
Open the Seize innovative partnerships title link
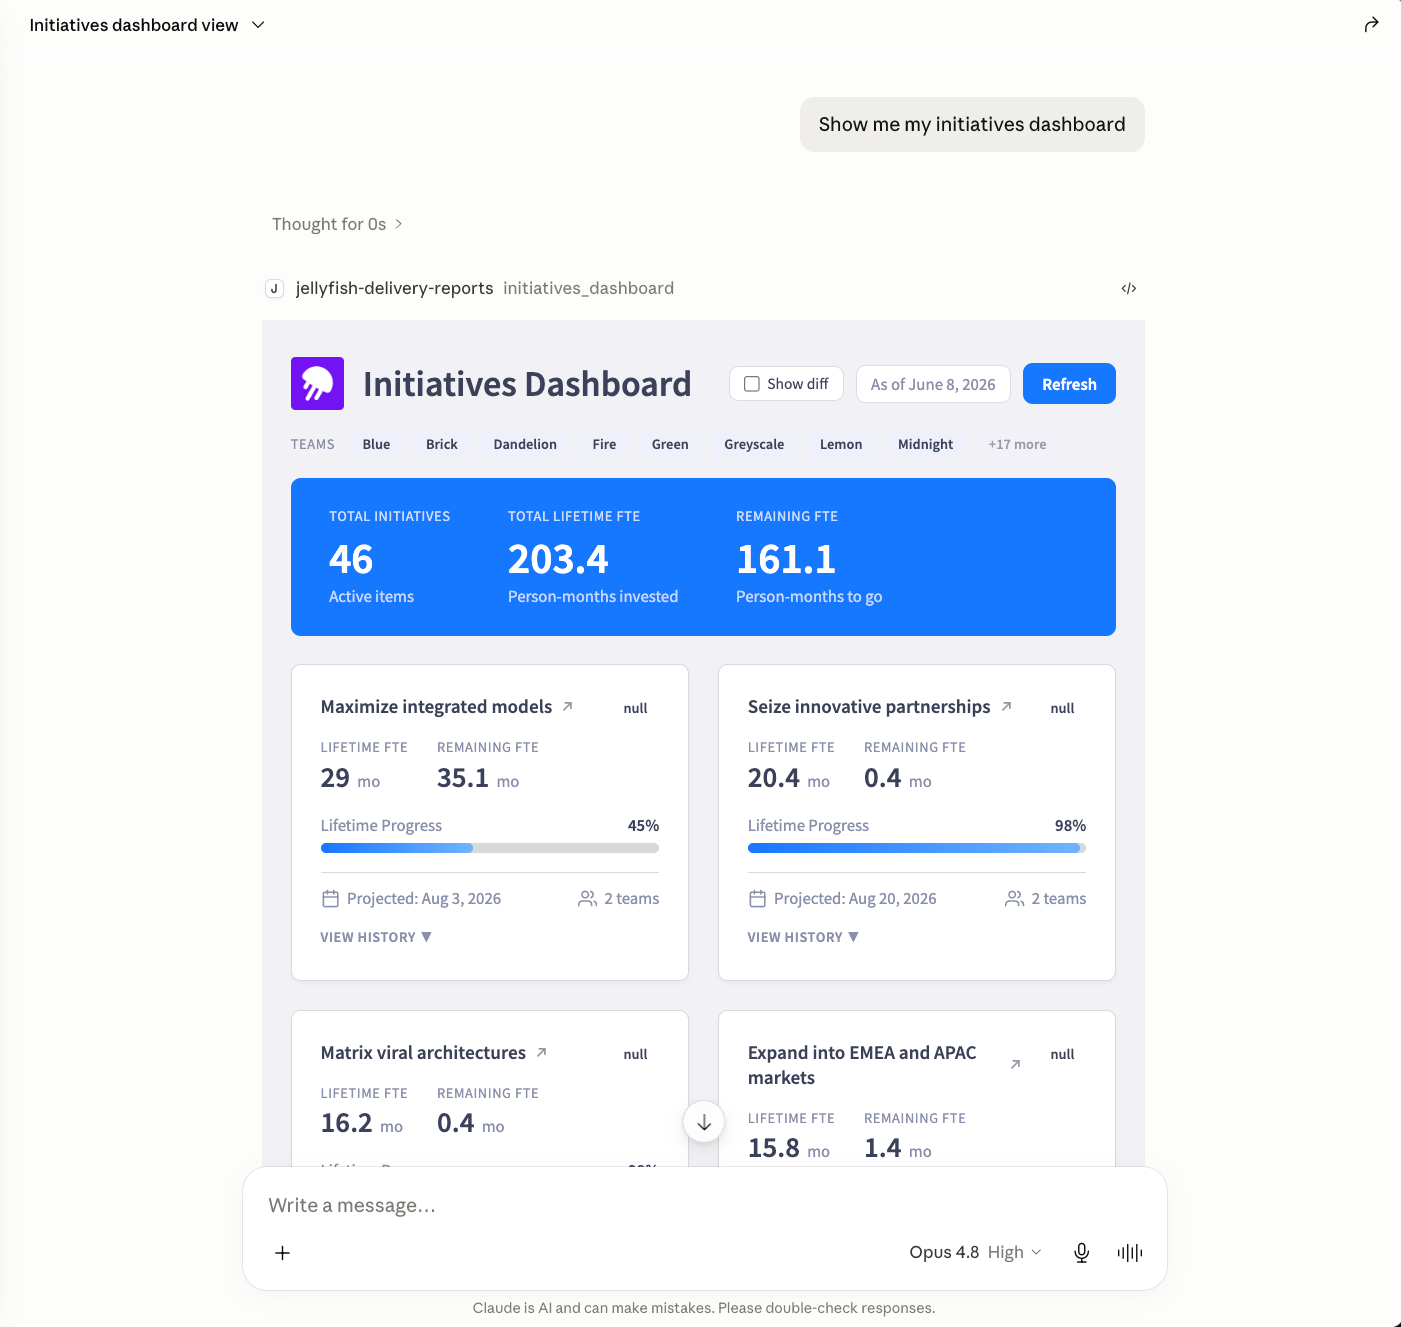tap(869, 706)
